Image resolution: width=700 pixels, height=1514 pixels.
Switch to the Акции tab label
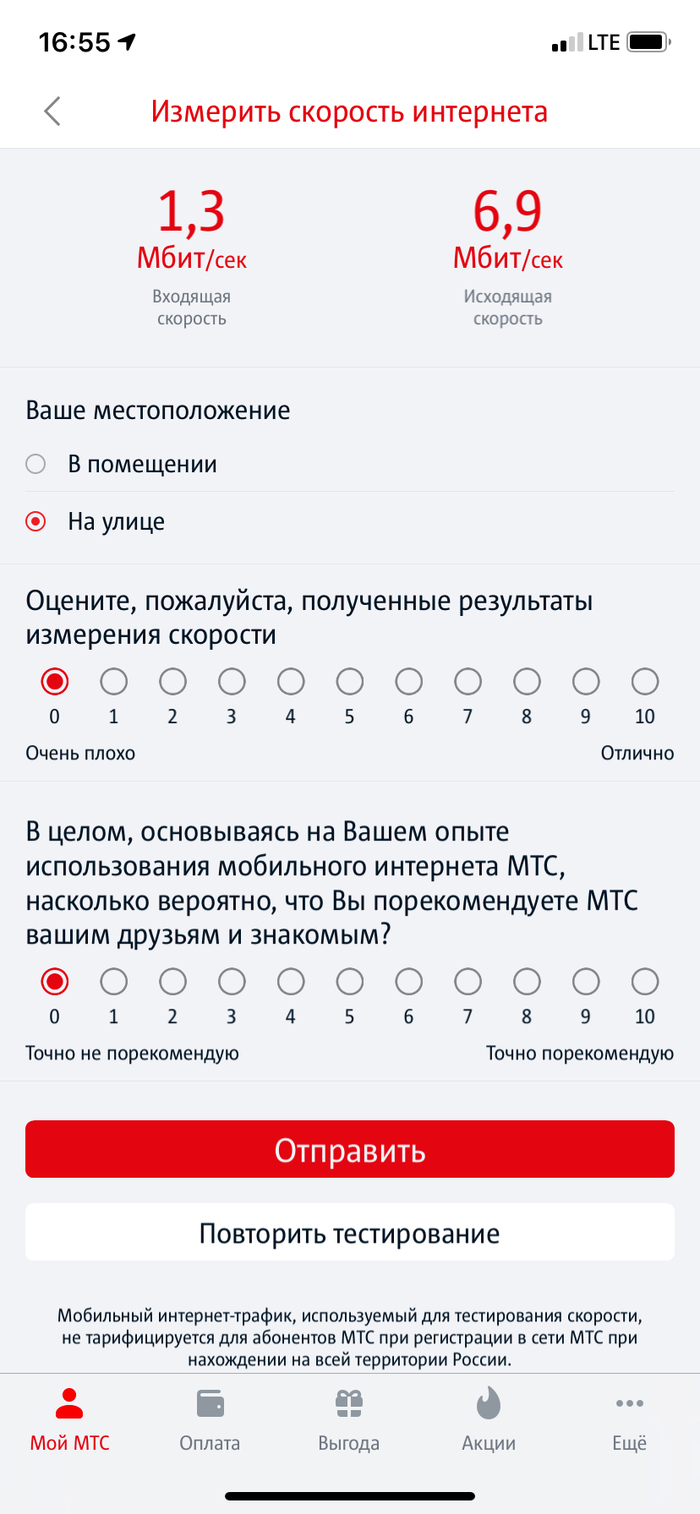[489, 1443]
